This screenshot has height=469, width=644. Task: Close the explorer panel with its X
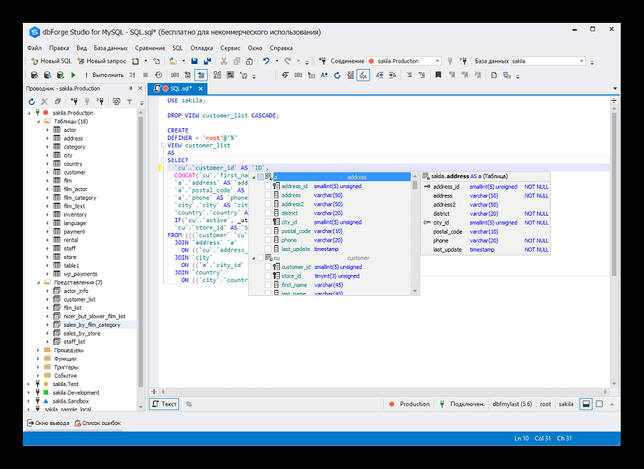click(x=140, y=88)
